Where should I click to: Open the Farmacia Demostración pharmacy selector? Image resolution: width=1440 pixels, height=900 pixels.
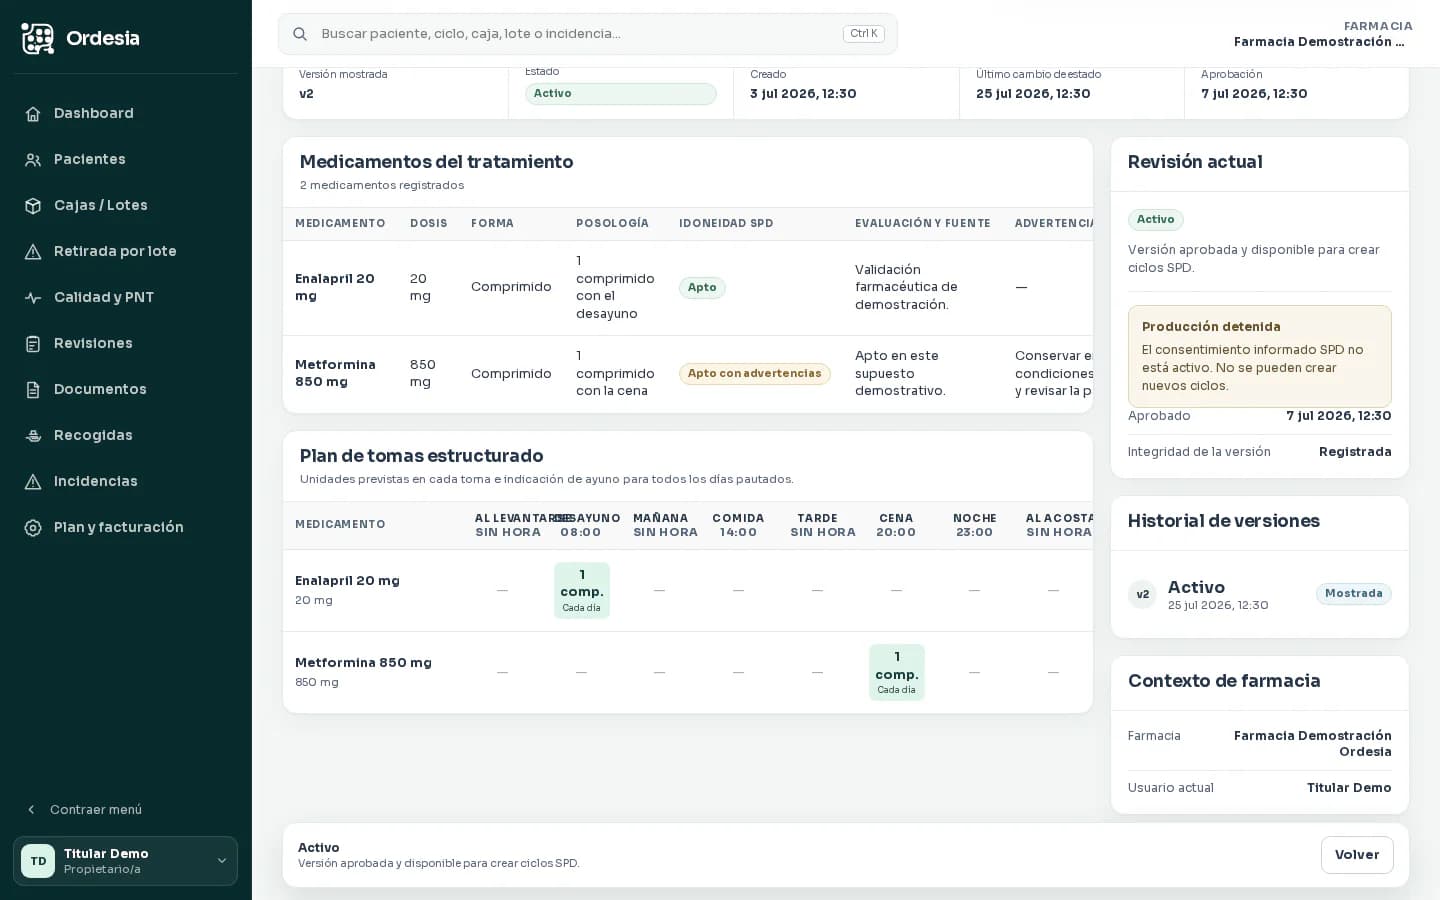(1322, 34)
